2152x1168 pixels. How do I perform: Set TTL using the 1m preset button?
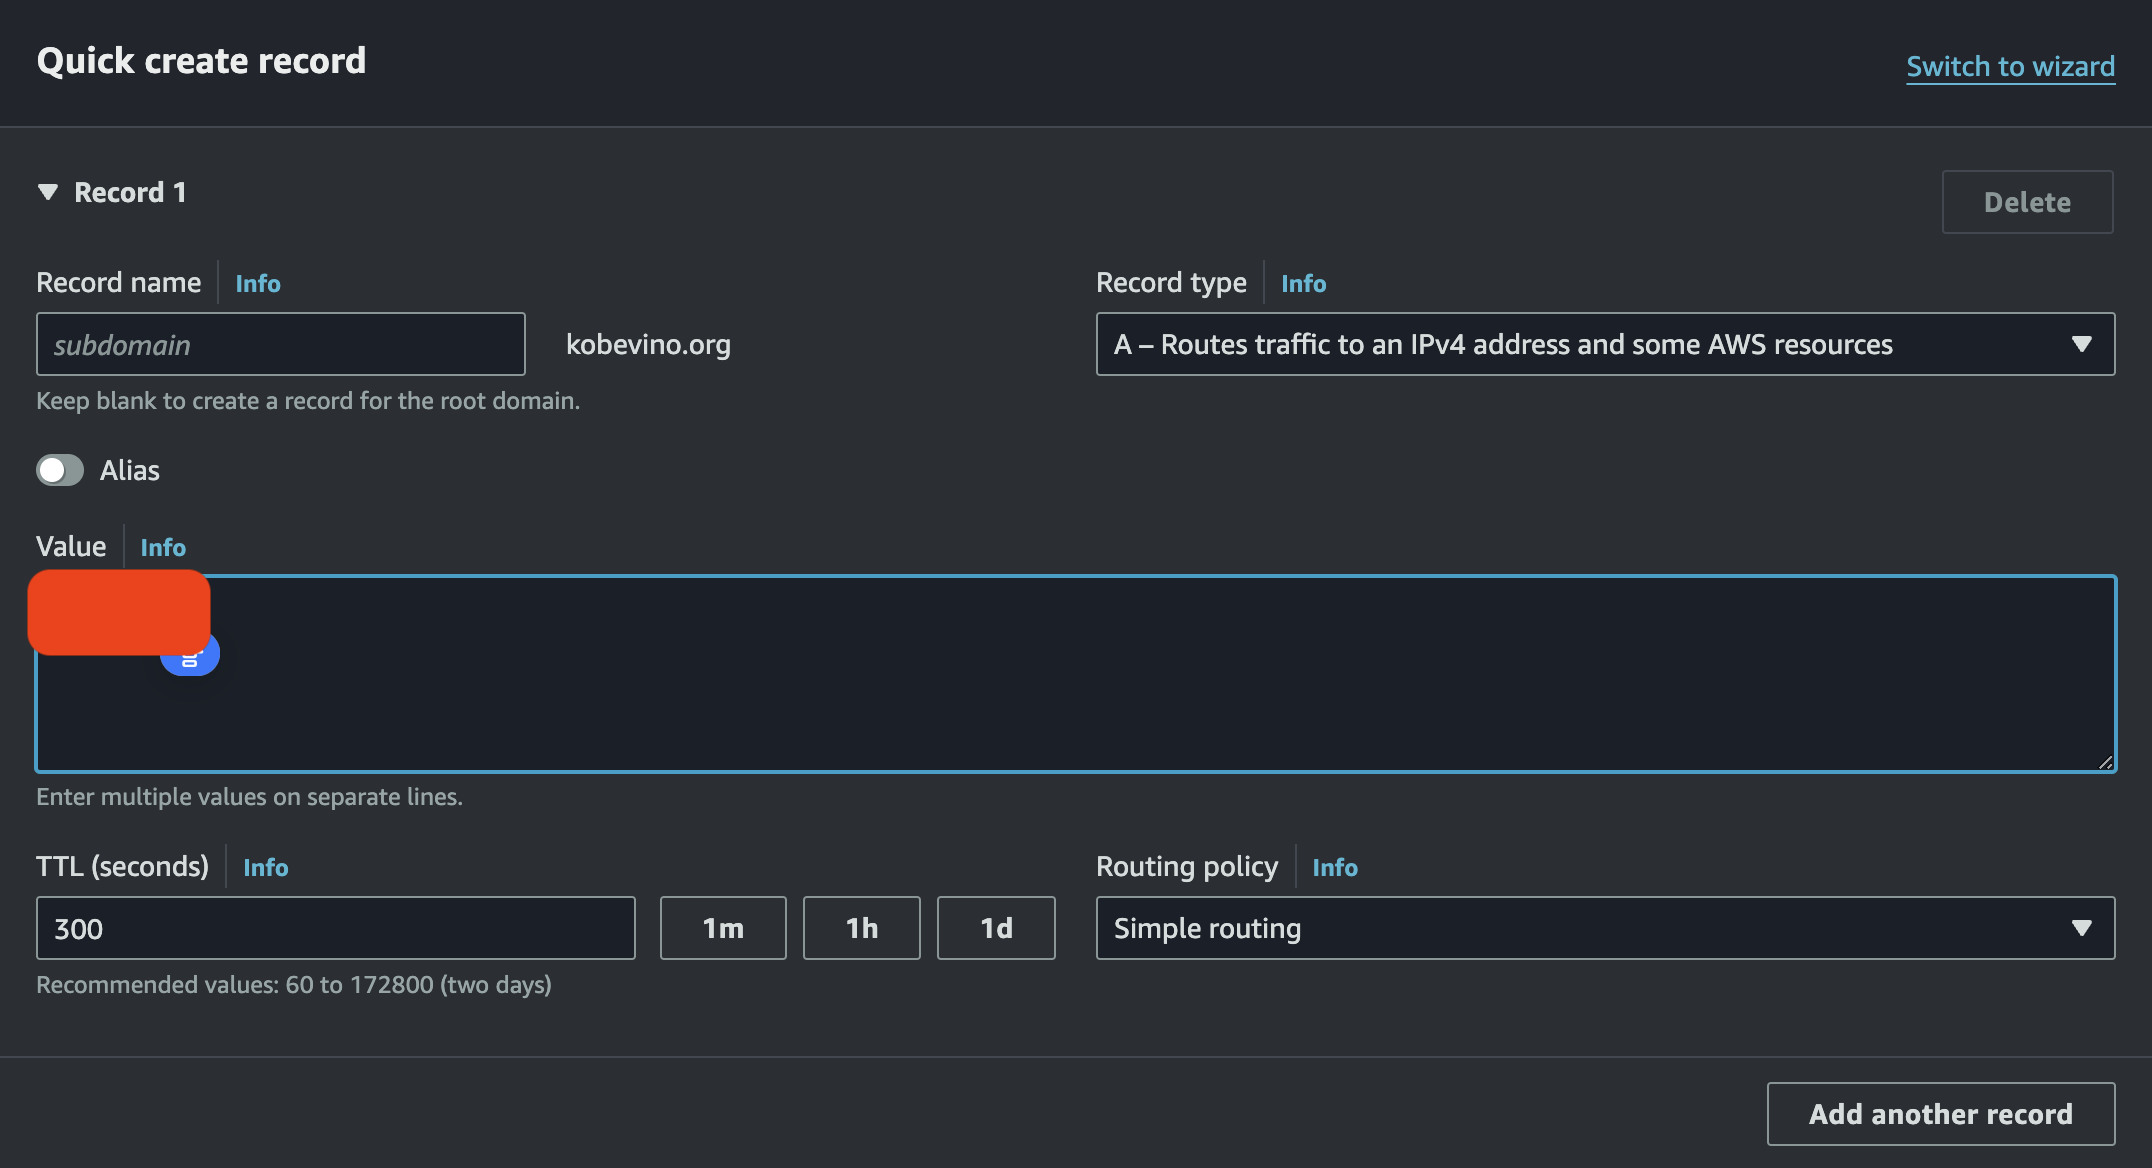(722, 928)
